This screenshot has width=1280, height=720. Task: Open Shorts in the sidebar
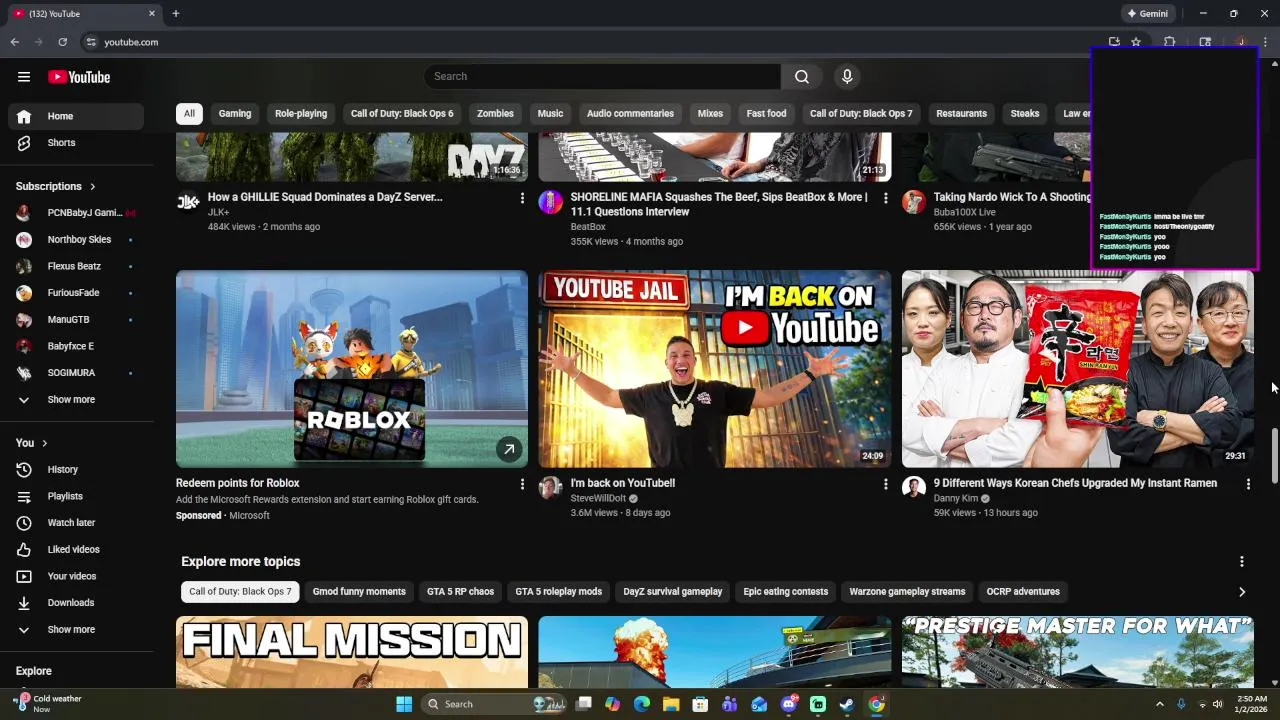[x=76, y=143]
